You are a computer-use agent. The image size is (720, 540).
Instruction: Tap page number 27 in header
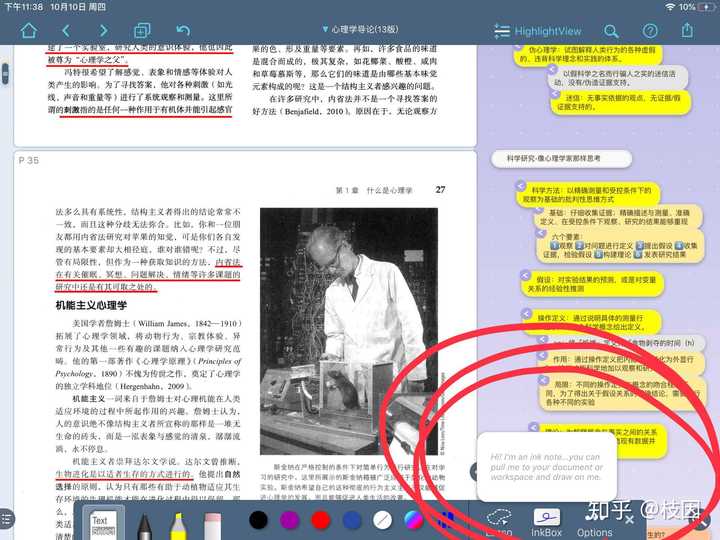(440, 189)
